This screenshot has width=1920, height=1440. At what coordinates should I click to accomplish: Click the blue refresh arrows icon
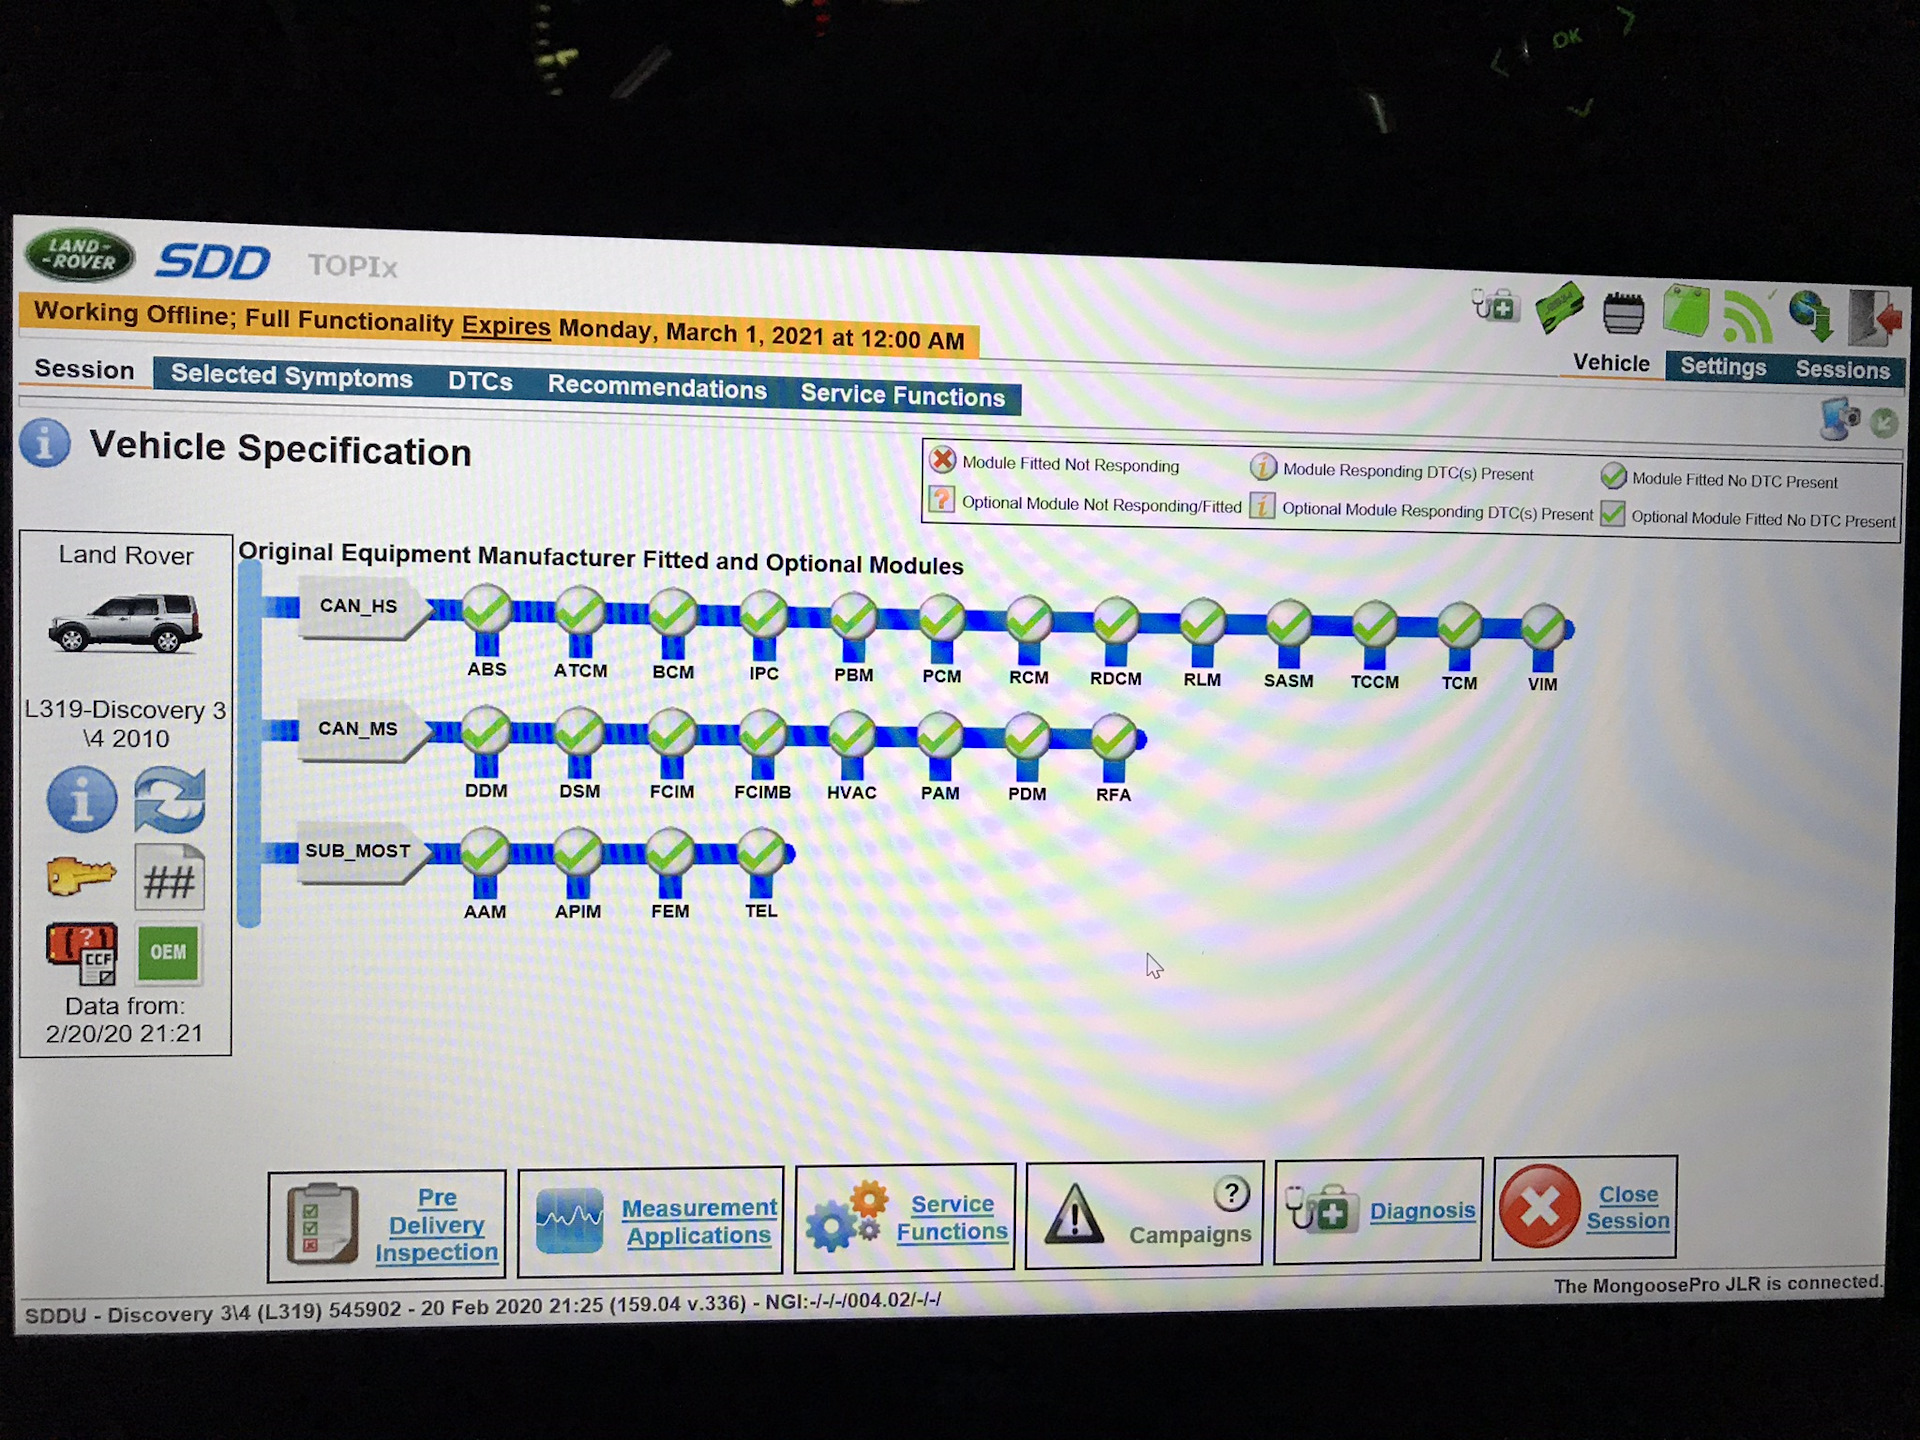pyautogui.click(x=169, y=800)
